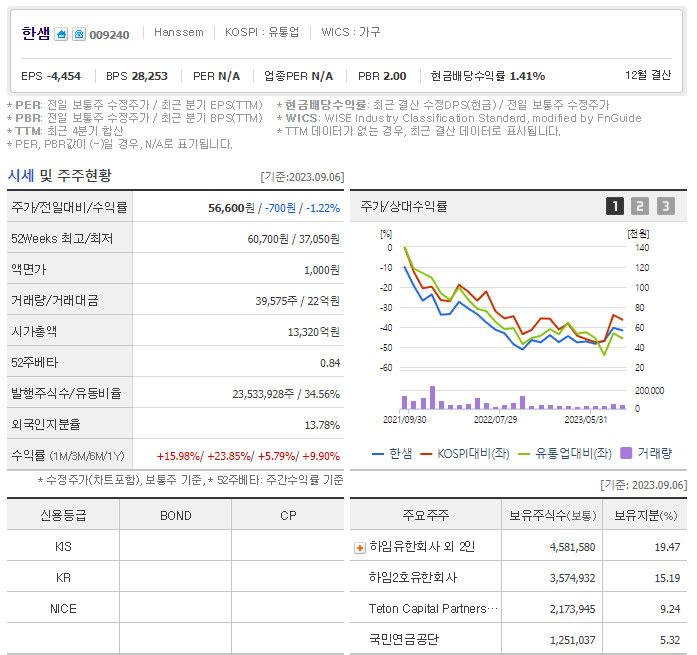The image size is (697, 655).
Task: Click the purple 거래량 legend square
Action: point(626,453)
